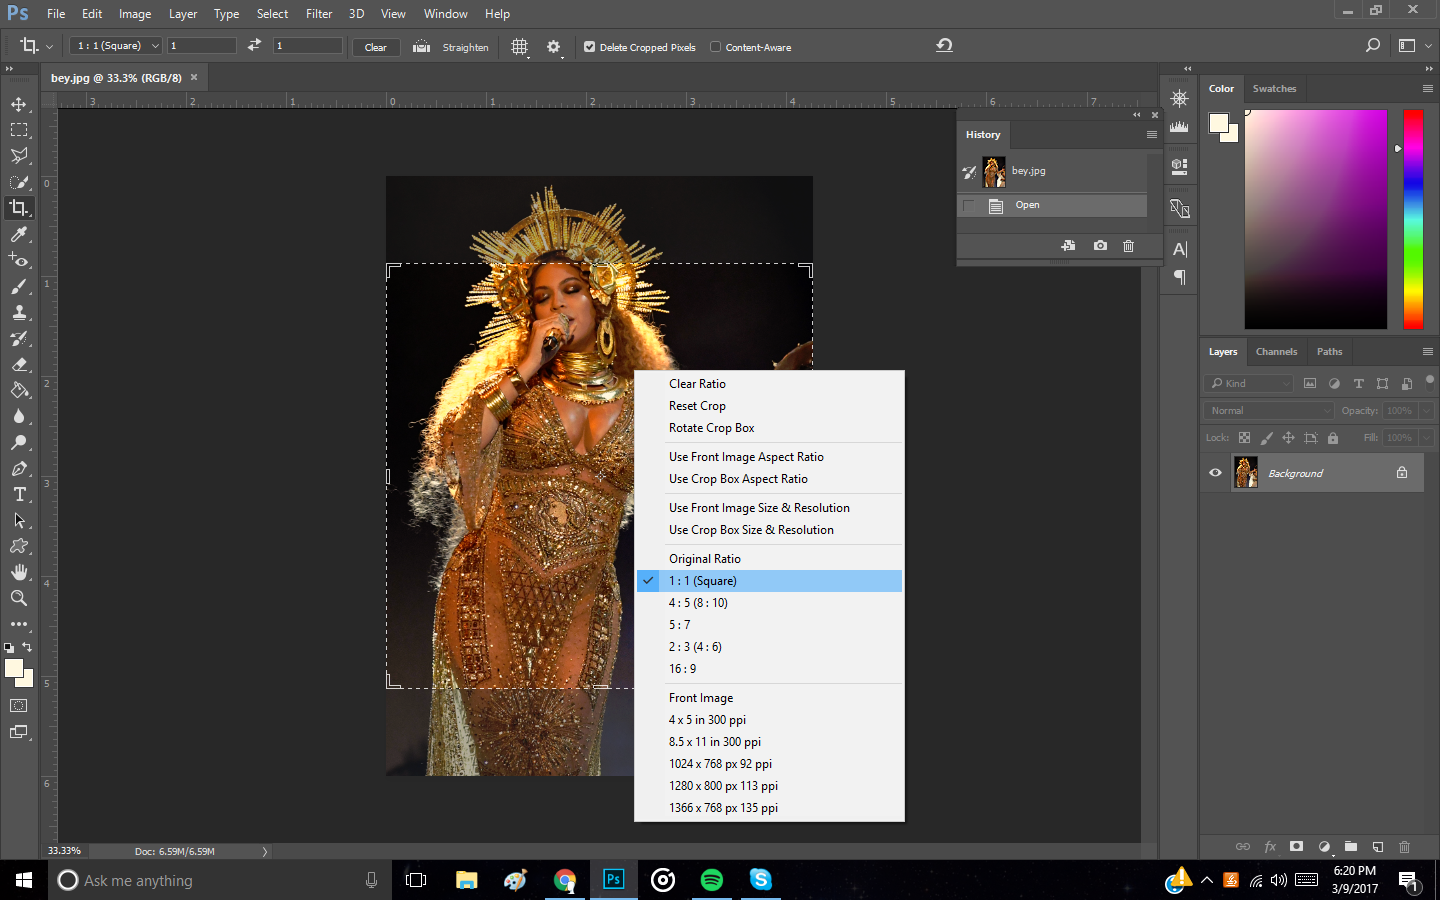Set history brush source on Open state
The image size is (1440, 900).
pyautogui.click(x=968, y=205)
